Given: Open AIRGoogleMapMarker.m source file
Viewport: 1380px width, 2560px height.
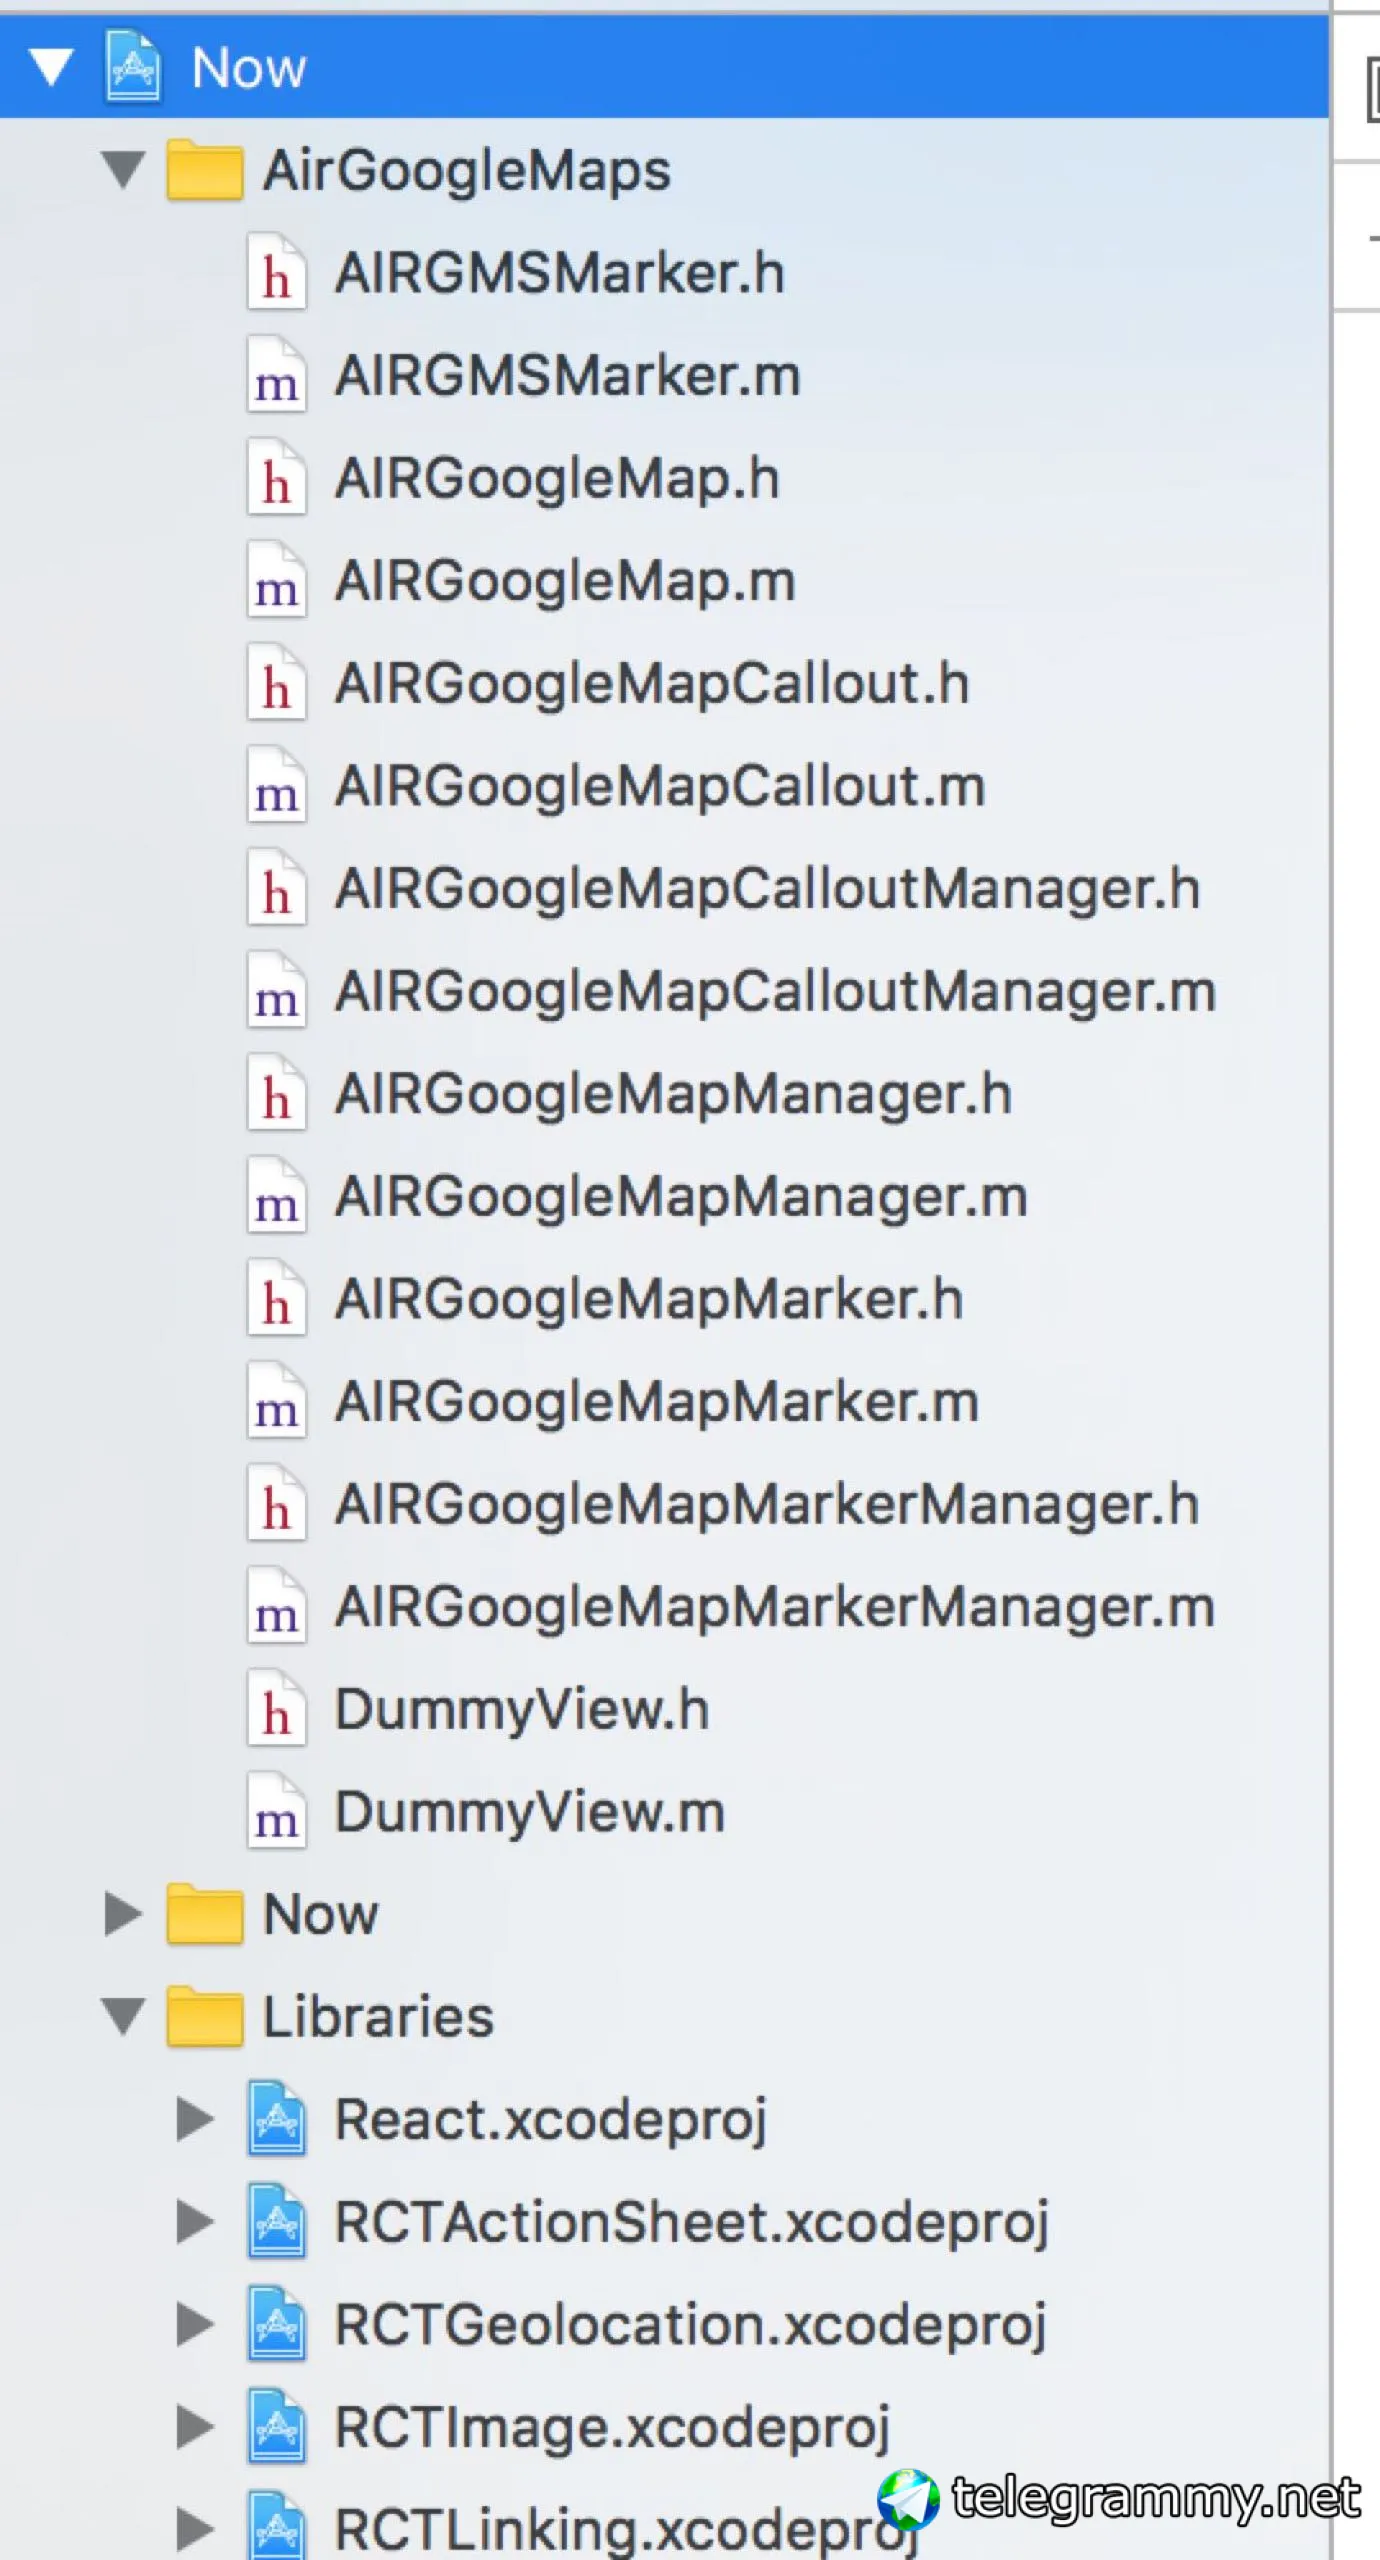Looking at the screenshot, I should pos(656,1402).
